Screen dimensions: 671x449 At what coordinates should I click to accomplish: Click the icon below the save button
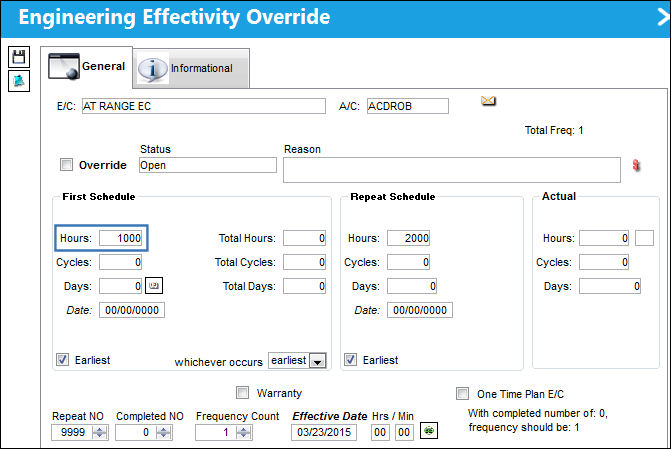coord(19,80)
